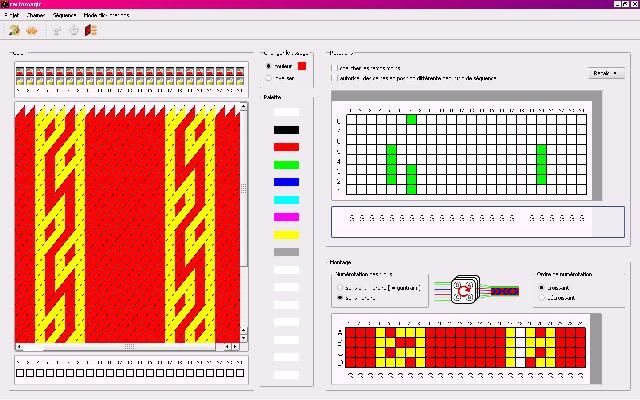Viewport: 640px width, 400px height.
Task: Select the yellow palette swatch
Action: click(x=286, y=235)
